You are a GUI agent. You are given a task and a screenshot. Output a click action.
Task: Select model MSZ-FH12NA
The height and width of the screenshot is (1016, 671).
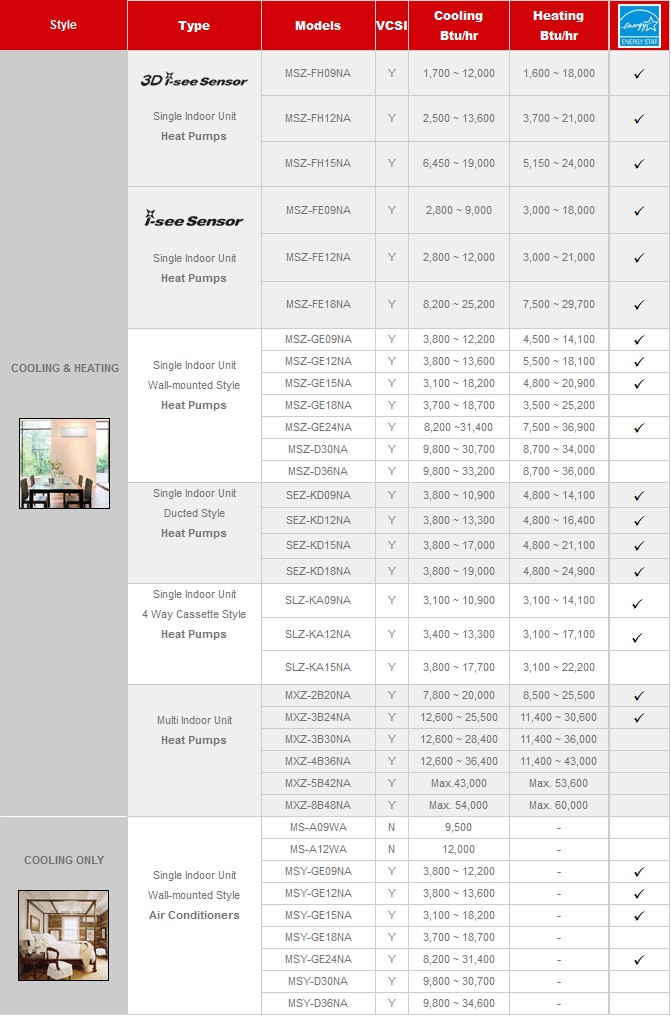click(x=317, y=119)
